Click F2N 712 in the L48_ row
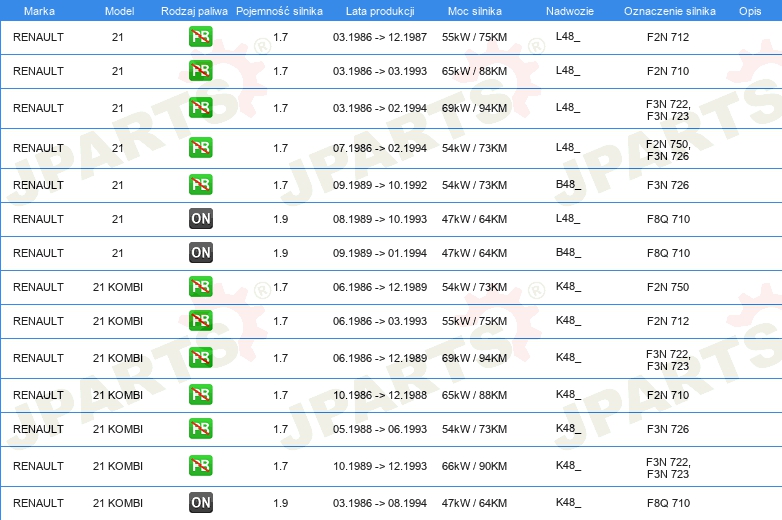The height and width of the screenshot is (520, 782). [668, 37]
